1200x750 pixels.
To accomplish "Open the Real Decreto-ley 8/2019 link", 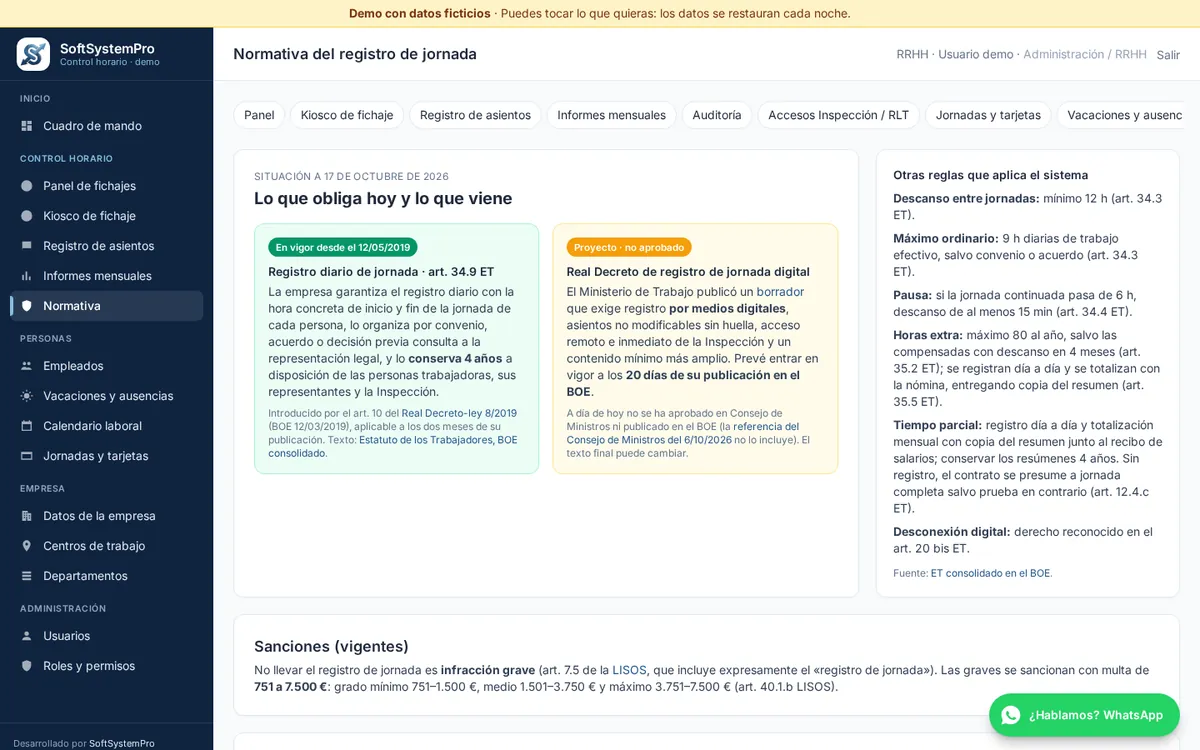I will pyautogui.click(x=459, y=413).
